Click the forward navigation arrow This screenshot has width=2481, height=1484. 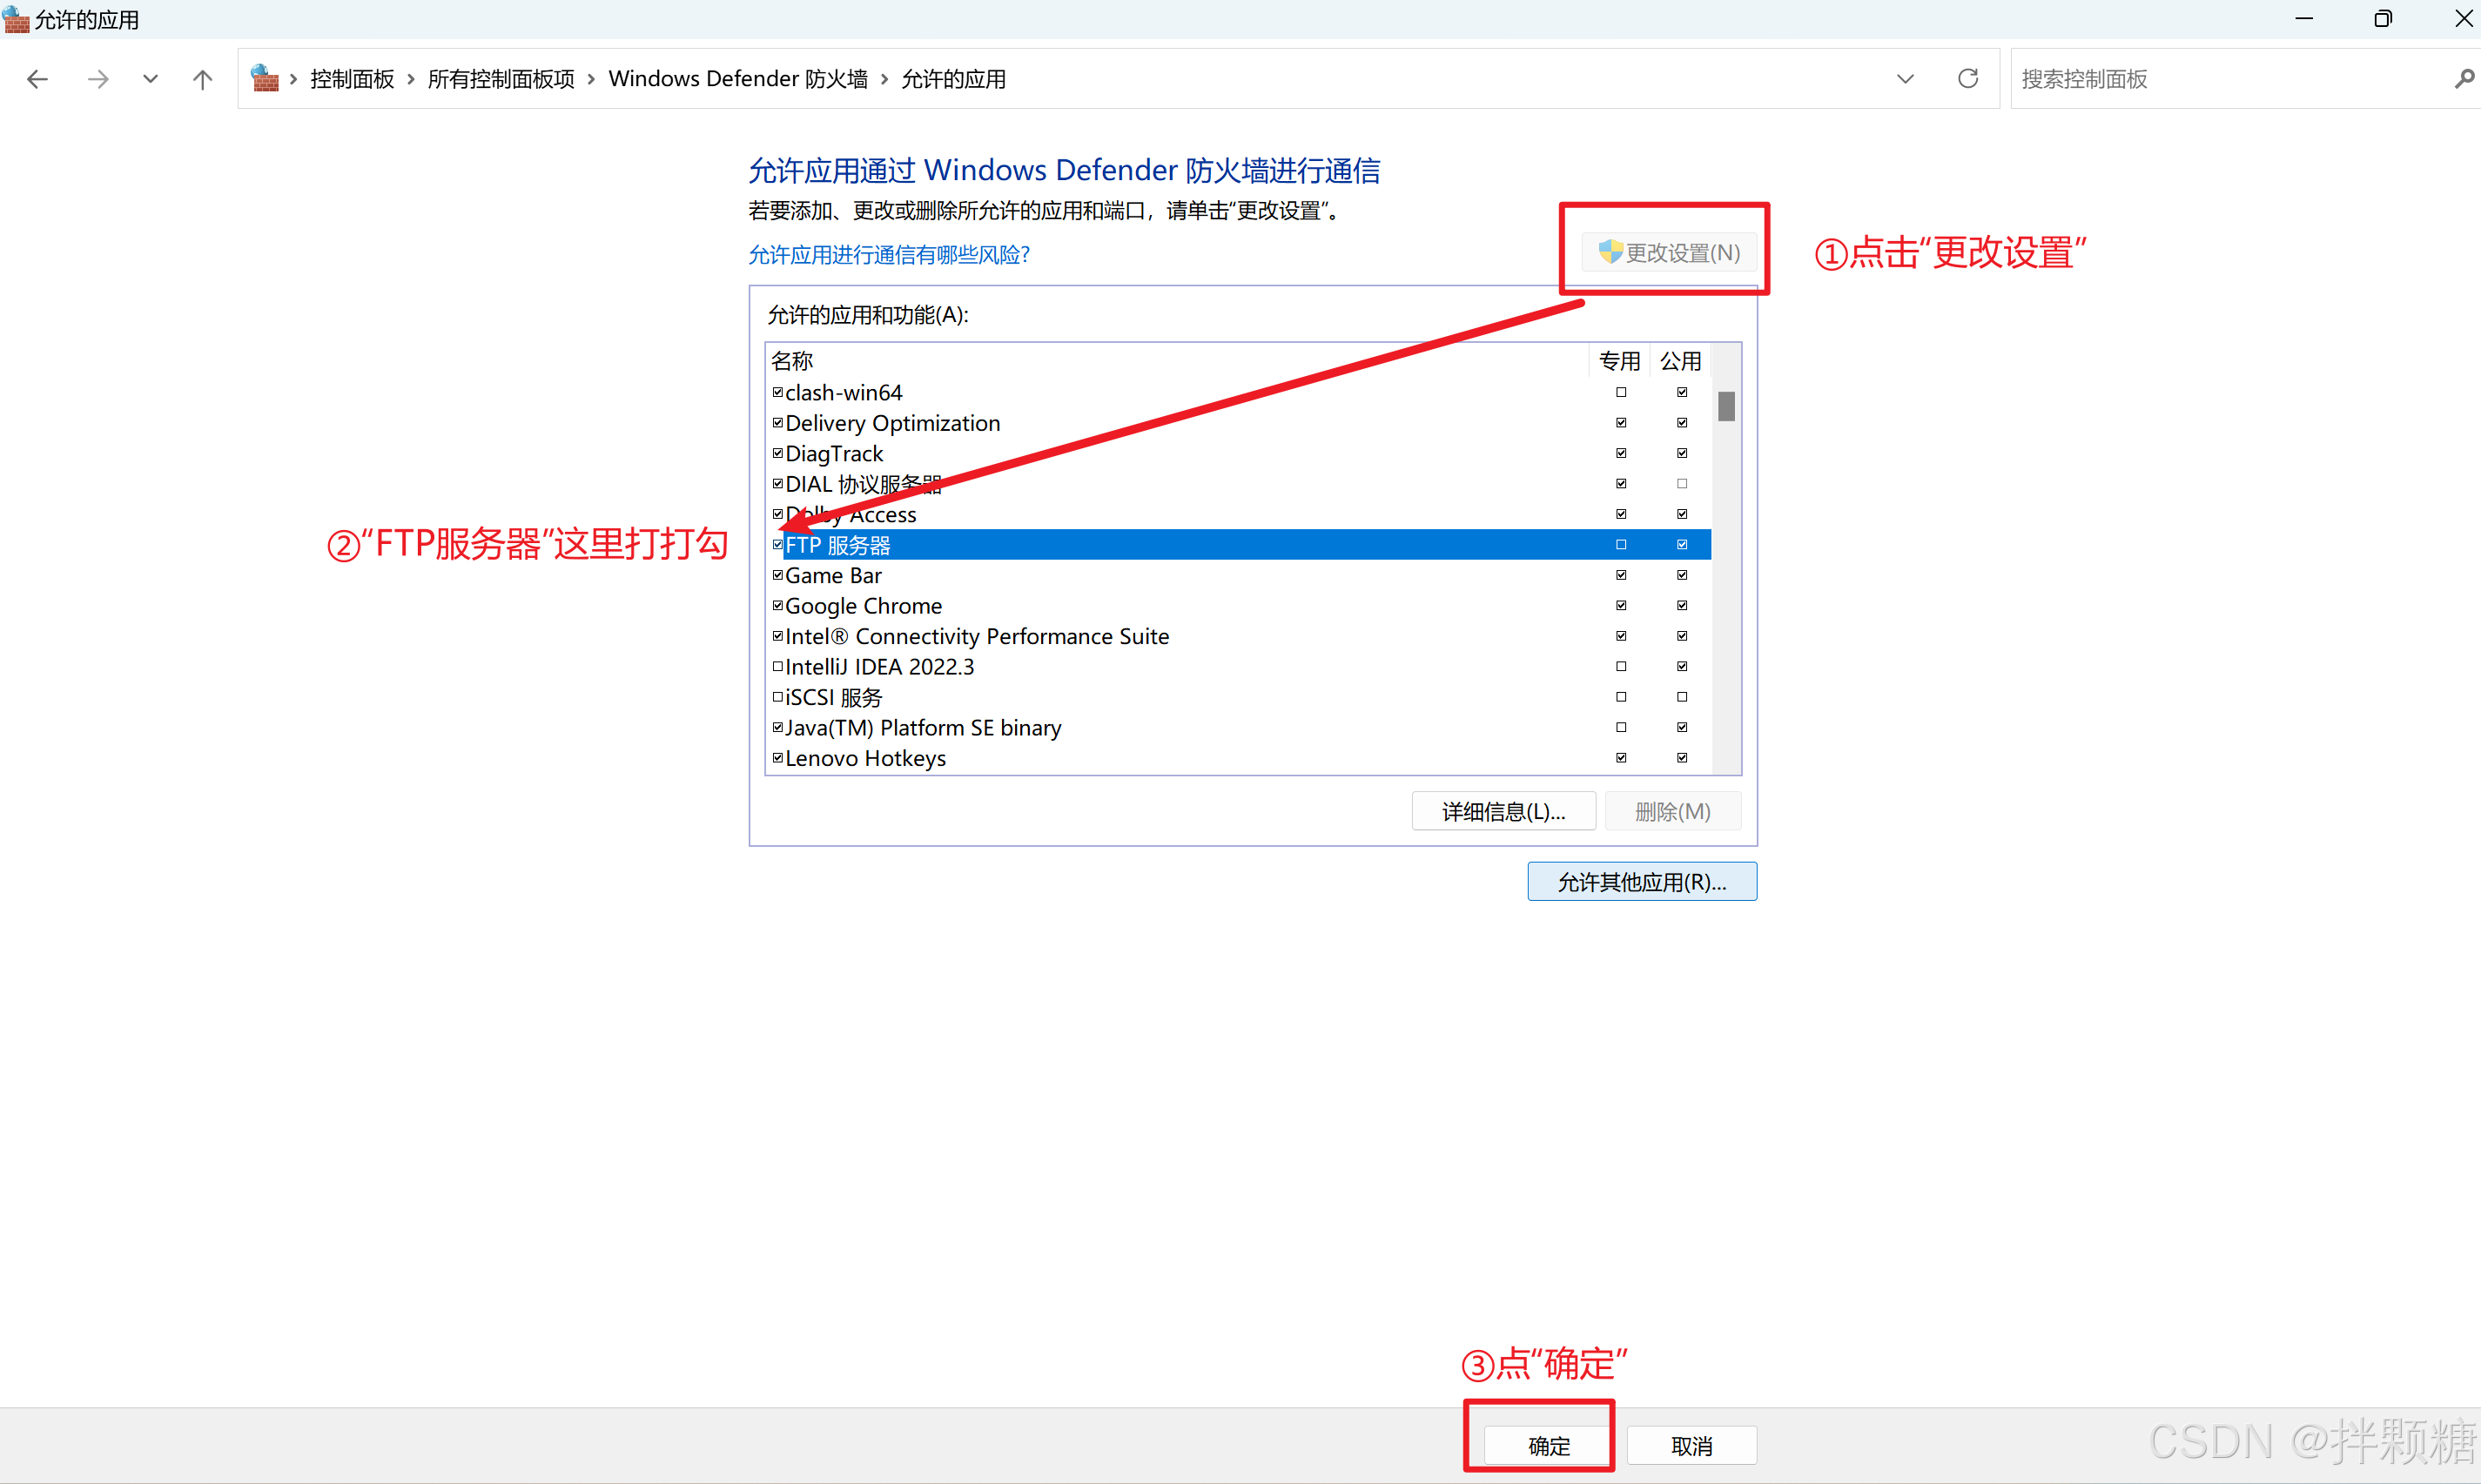coord(97,79)
